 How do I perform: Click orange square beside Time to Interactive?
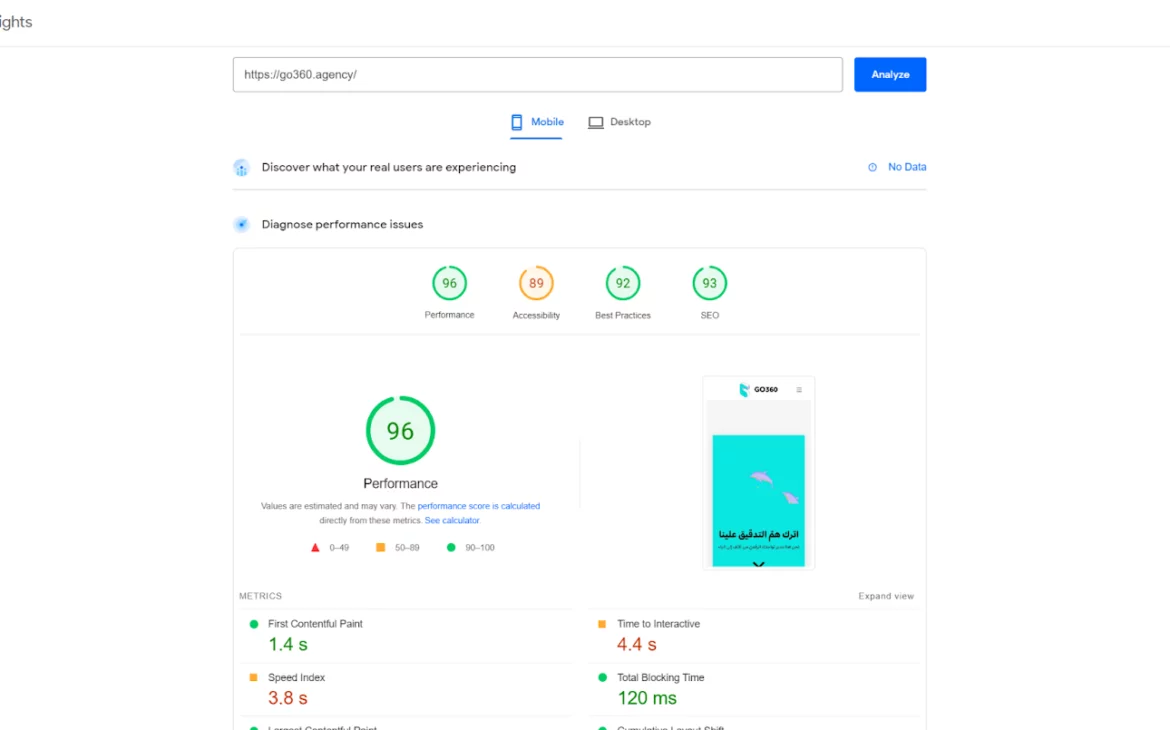click(602, 624)
